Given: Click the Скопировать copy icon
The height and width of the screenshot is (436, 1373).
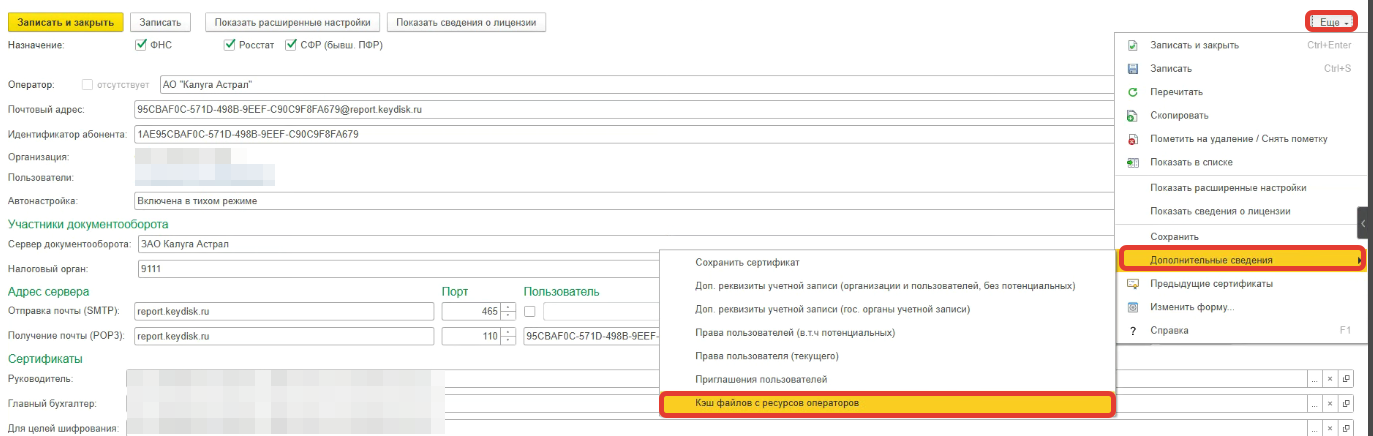Looking at the screenshot, I should 1133,116.
